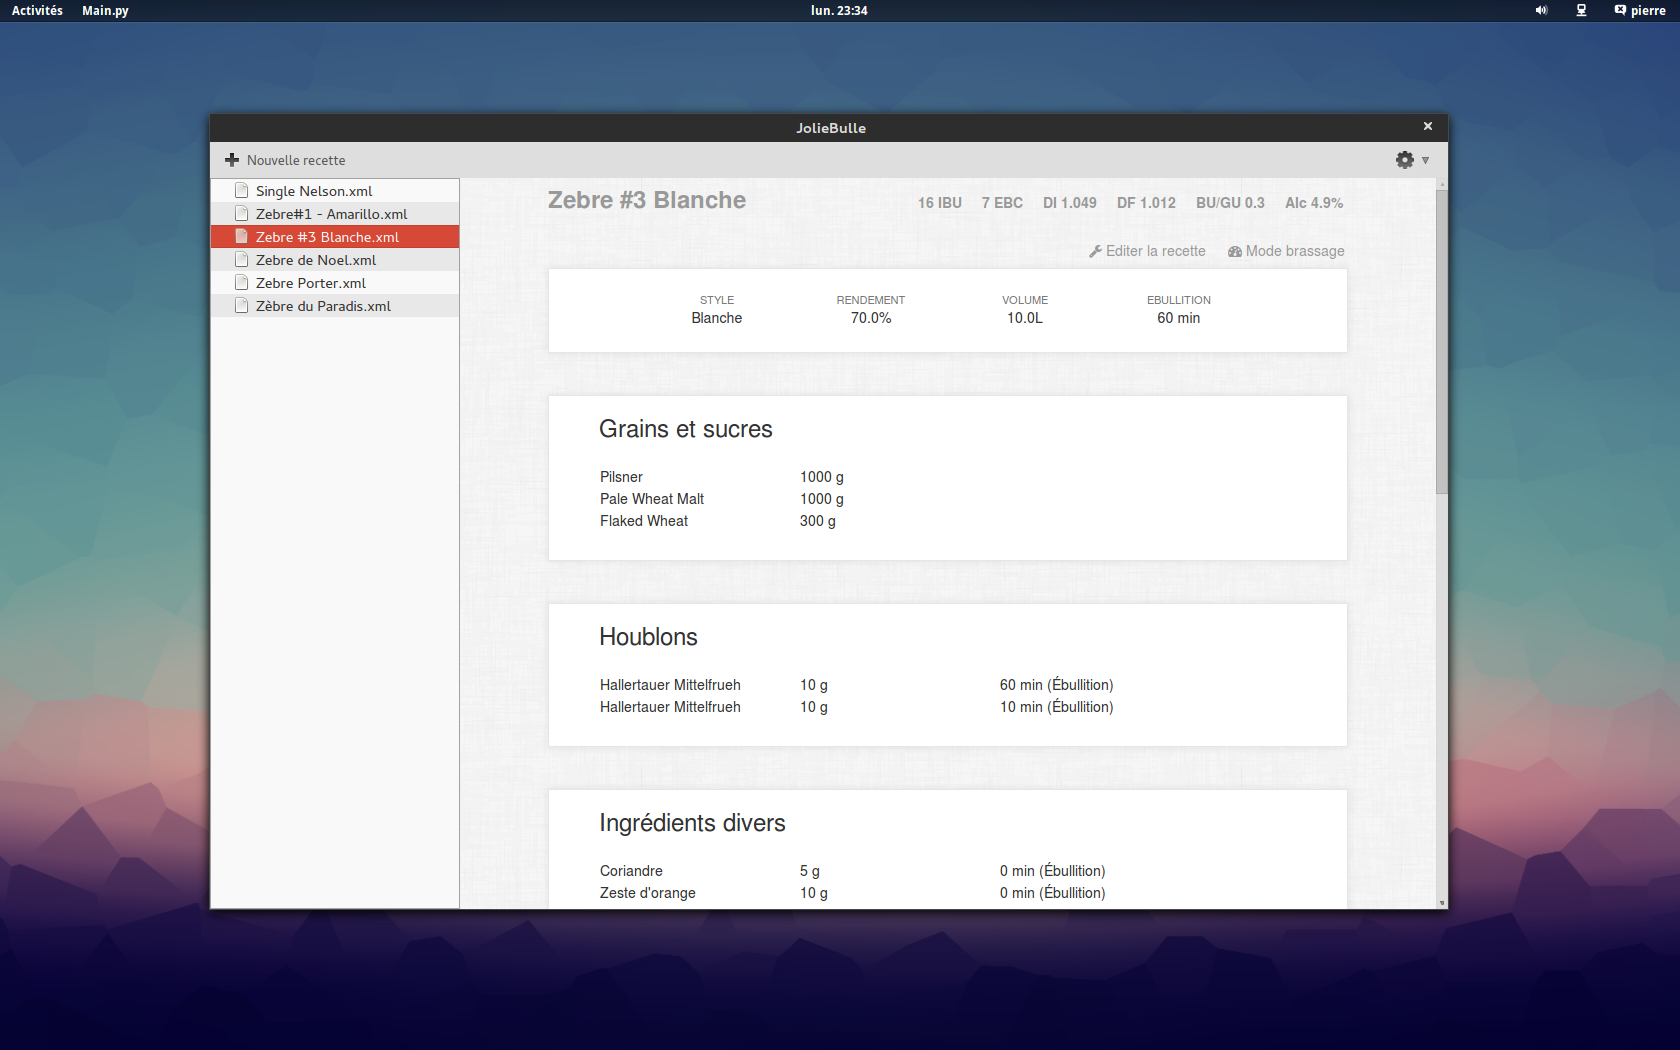
Task: Click the vertical scrollbar of recipe view
Action: [1441, 340]
